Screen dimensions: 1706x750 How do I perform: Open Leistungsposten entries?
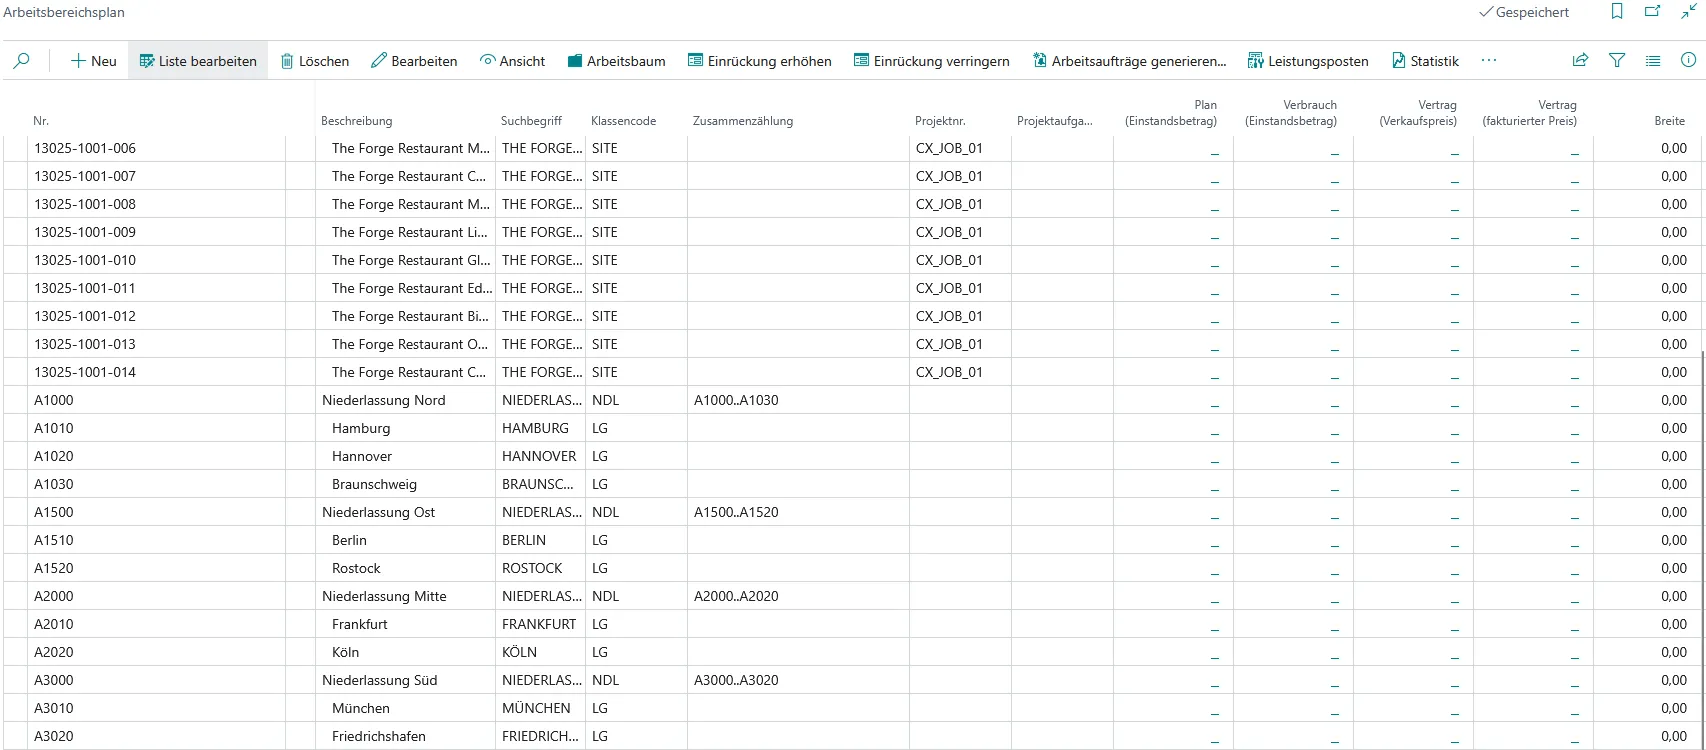[x=1308, y=61]
